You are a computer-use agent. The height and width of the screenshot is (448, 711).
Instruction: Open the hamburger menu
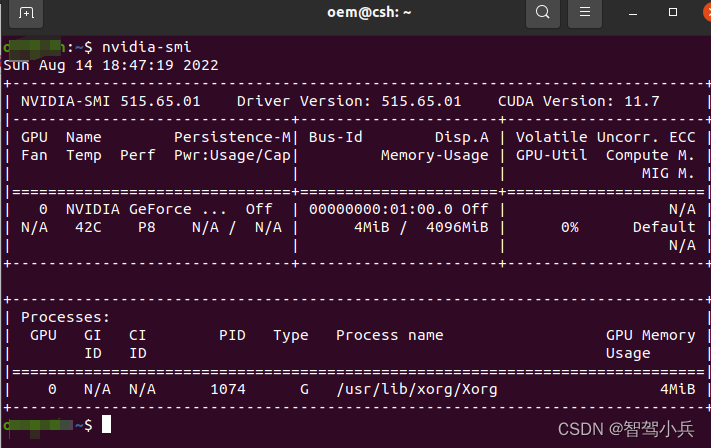pyautogui.click(x=584, y=12)
